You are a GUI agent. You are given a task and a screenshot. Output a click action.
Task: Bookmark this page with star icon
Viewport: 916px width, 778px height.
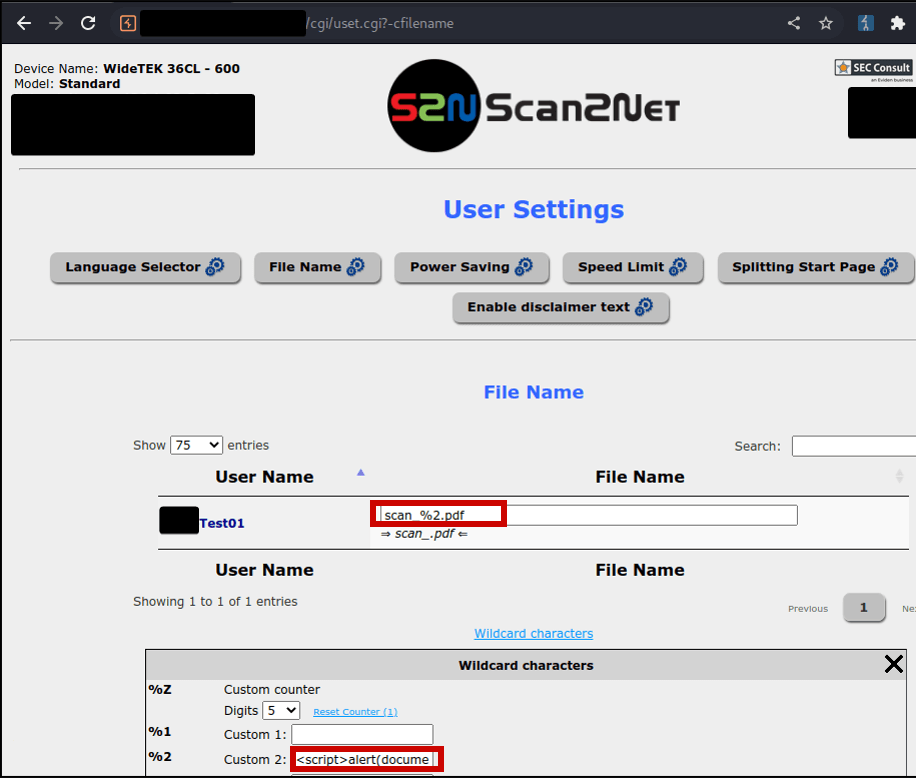(x=826, y=23)
